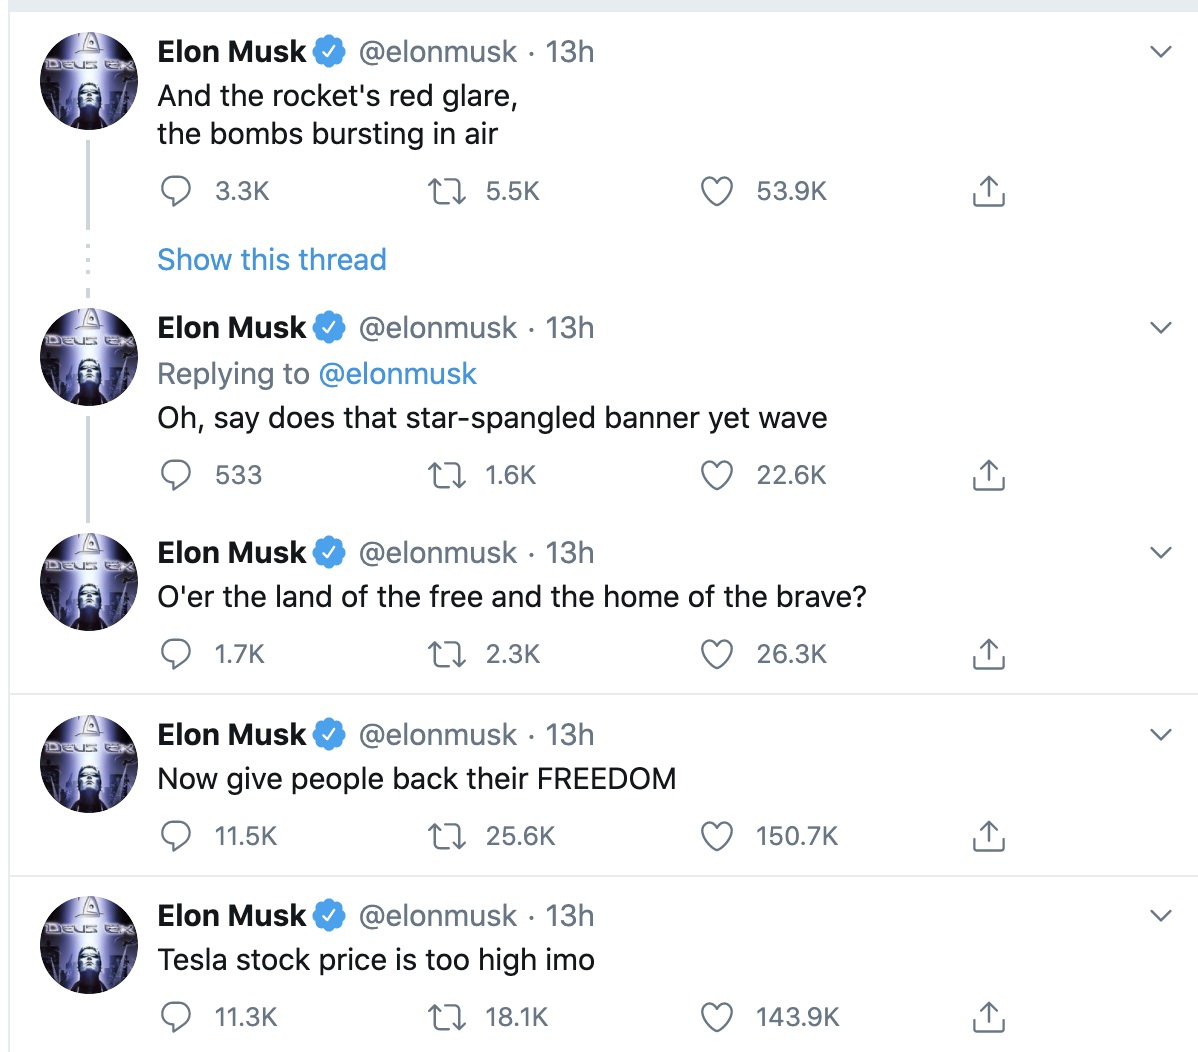Click the Elon Musk name on the "land of the free" tweet

232,553
